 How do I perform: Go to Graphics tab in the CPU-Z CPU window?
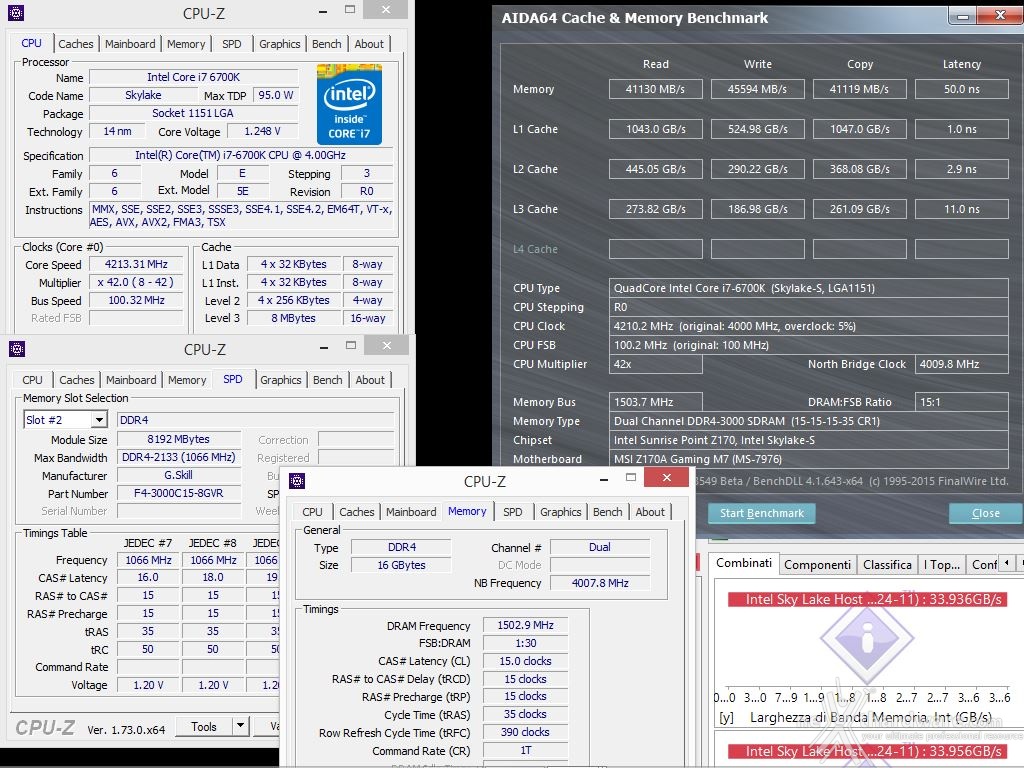[x=280, y=44]
